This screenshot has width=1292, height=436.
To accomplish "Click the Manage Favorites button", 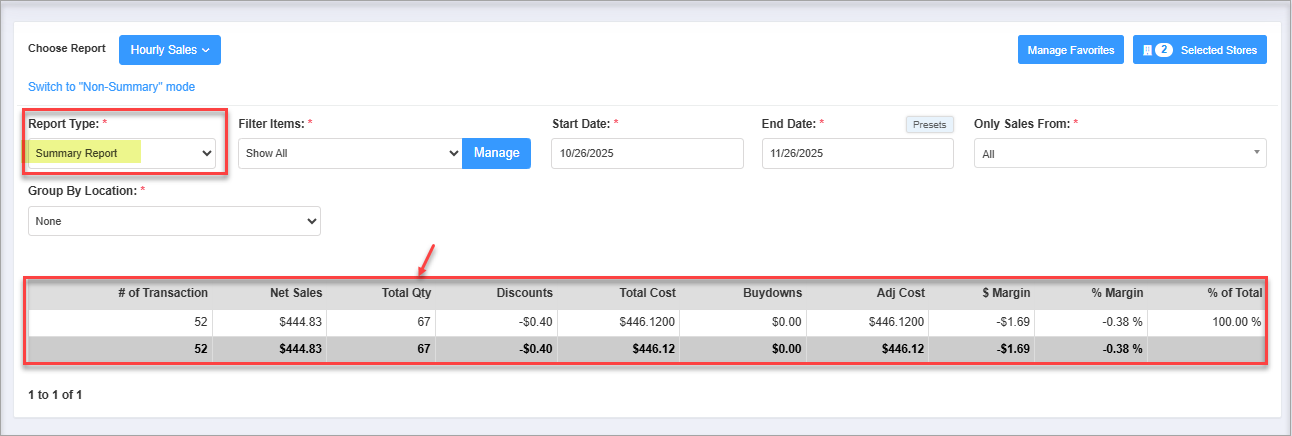I will 1071,50.
